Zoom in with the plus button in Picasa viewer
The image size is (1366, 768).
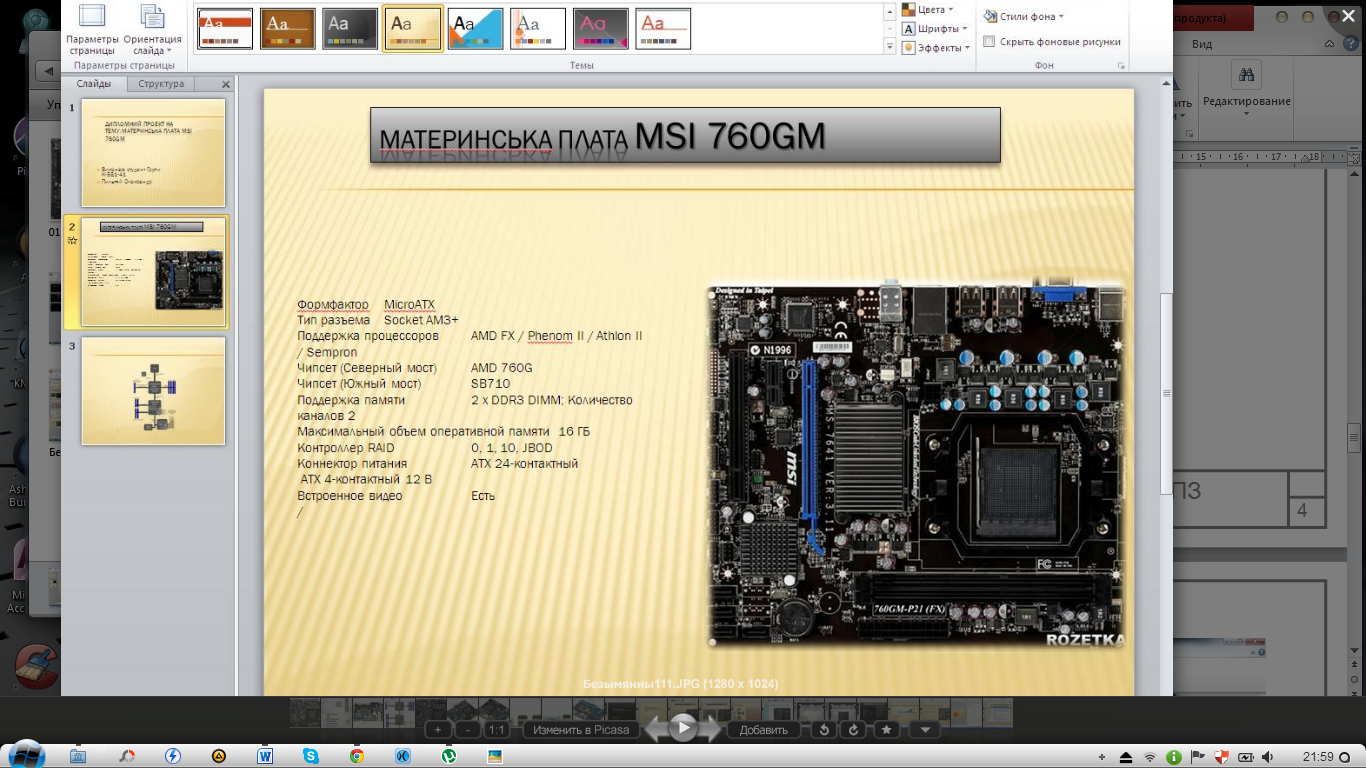438,730
